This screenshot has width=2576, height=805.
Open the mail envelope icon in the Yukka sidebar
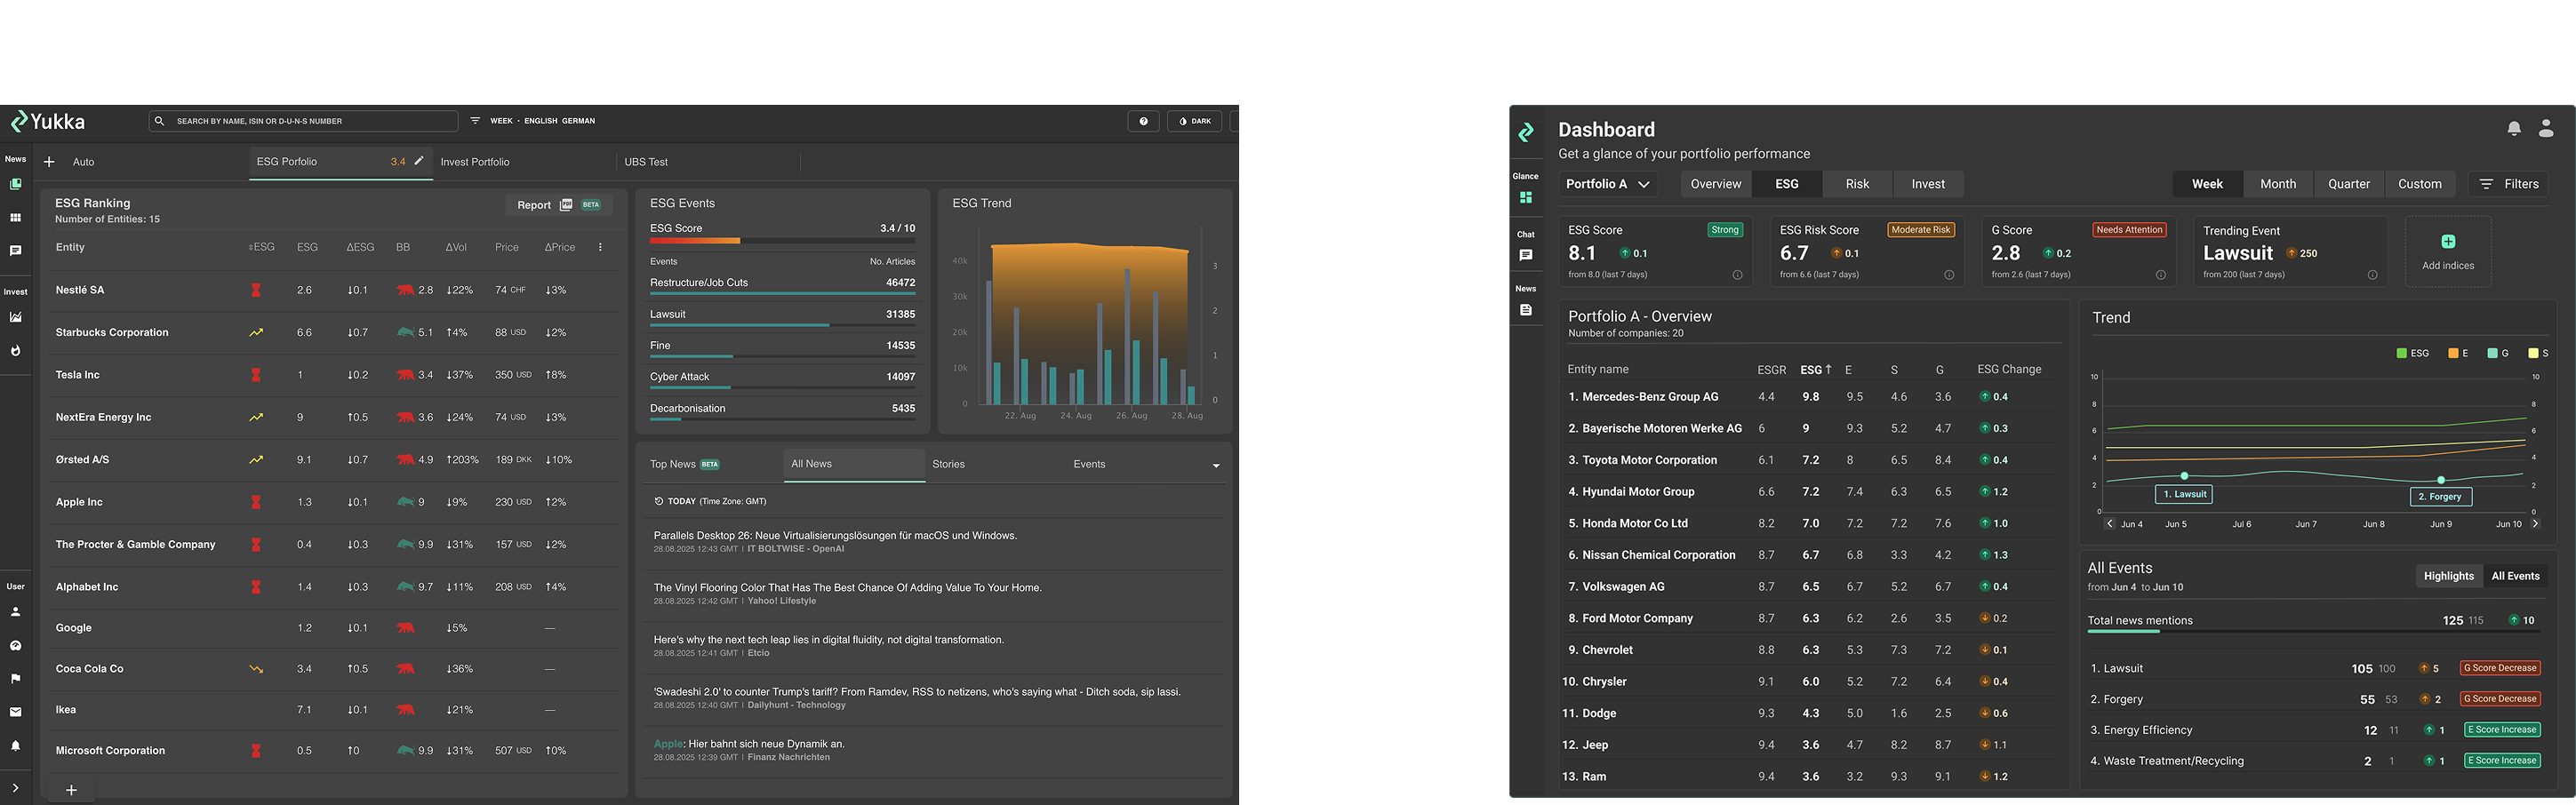coord(15,712)
